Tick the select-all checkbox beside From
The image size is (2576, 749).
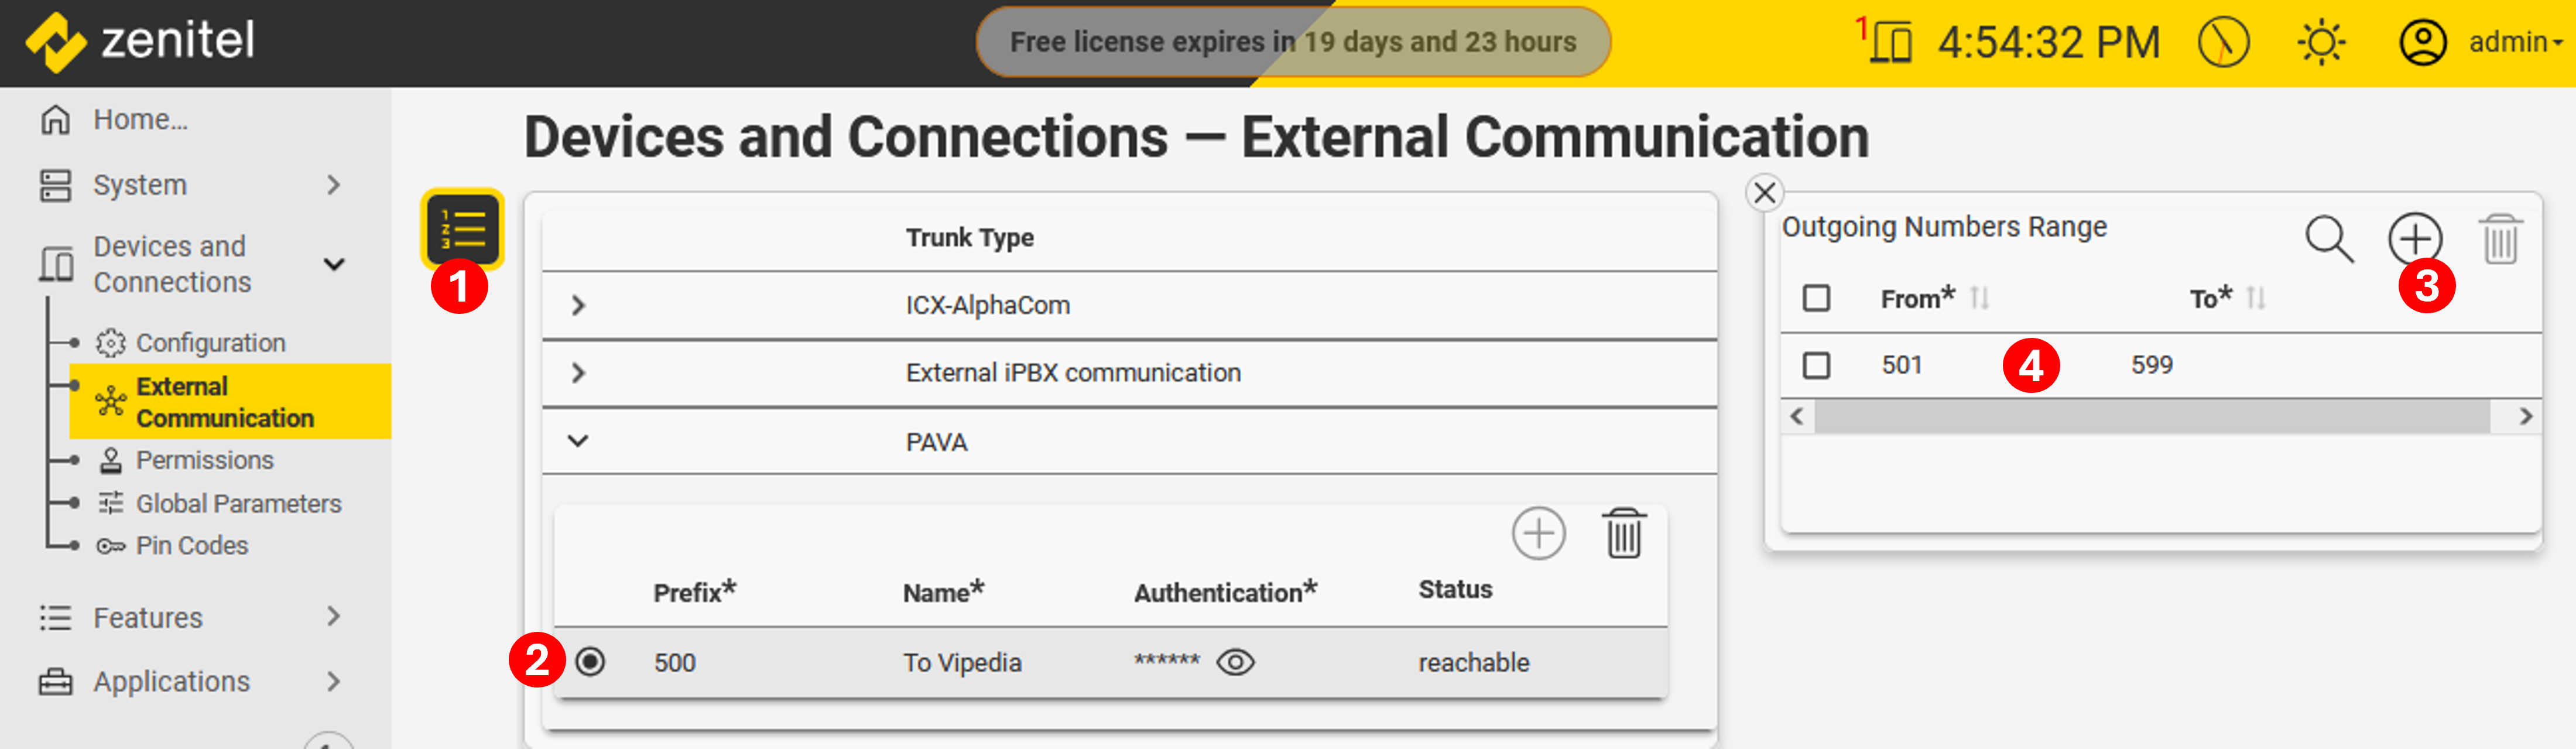click(1816, 298)
